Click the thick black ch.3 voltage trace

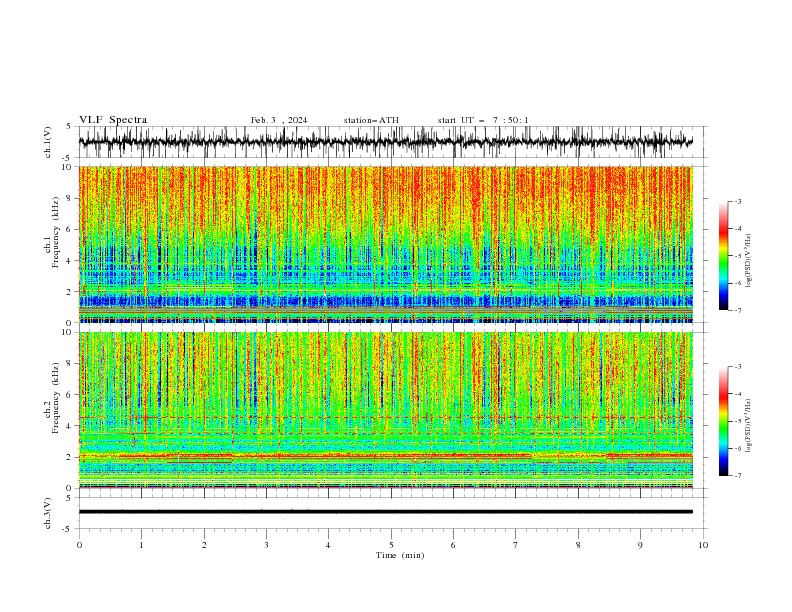click(385, 512)
